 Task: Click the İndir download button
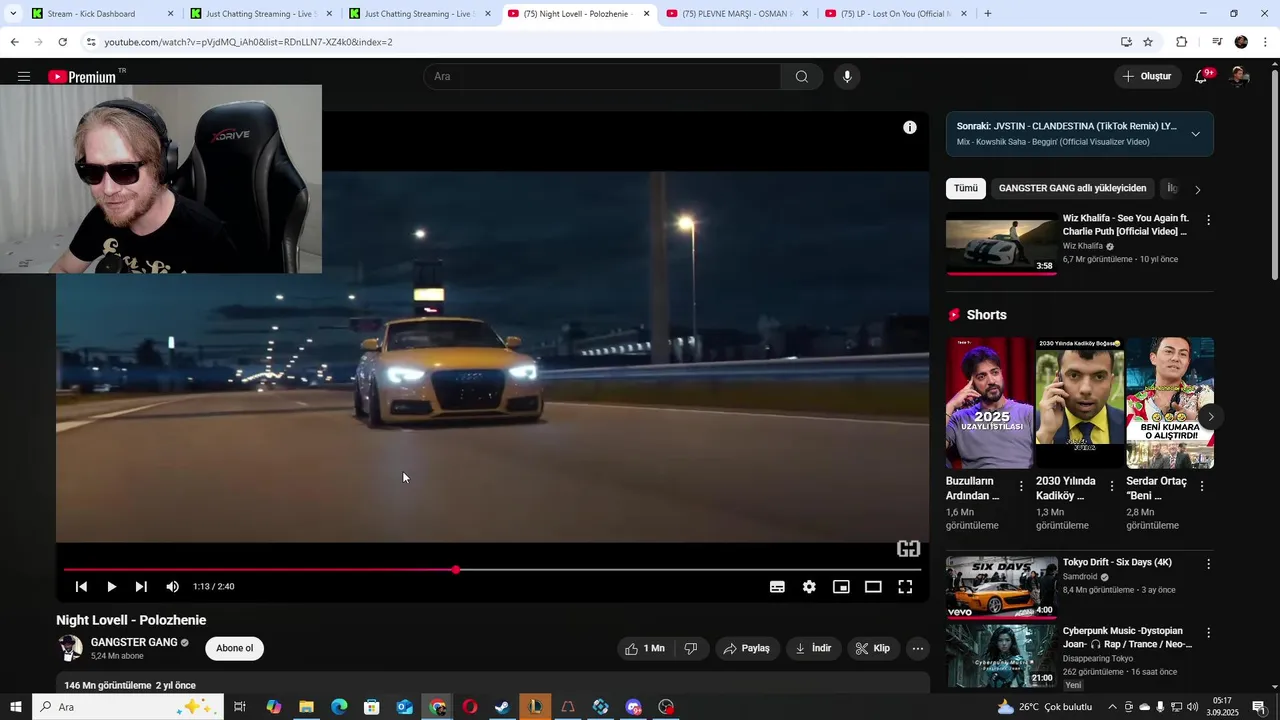click(813, 648)
